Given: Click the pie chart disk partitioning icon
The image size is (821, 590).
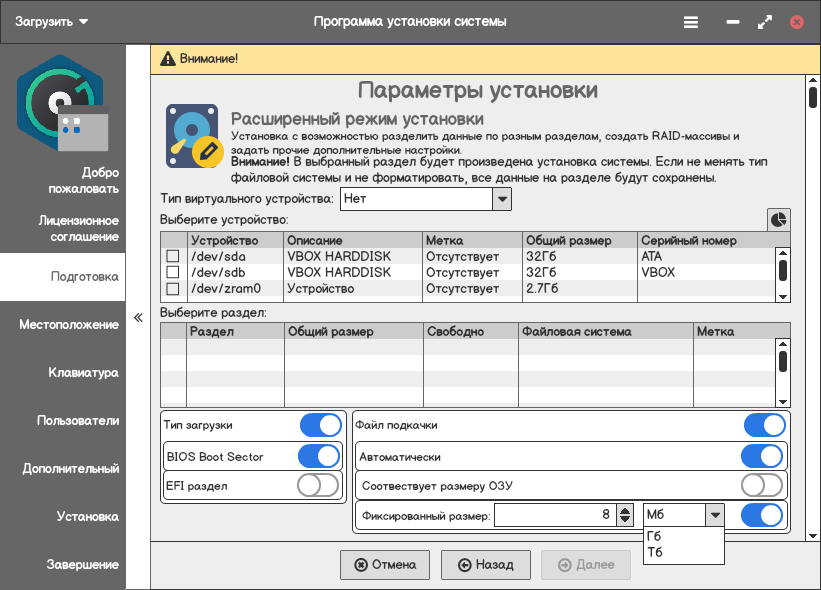Looking at the screenshot, I should click(x=778, y=219).
